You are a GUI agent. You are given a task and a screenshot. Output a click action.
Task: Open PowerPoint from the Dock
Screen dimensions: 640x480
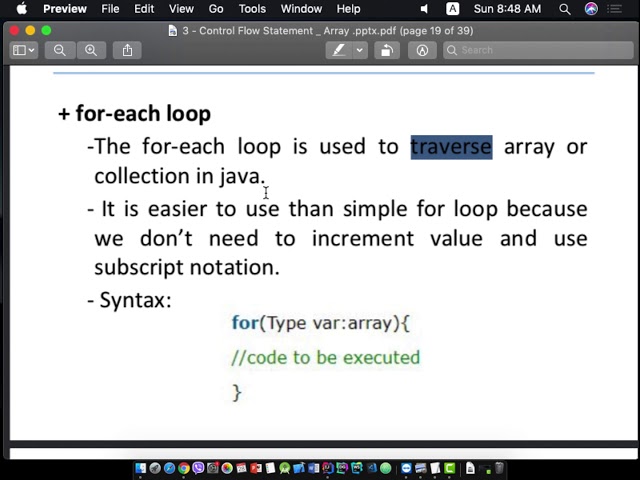point(256,468)
